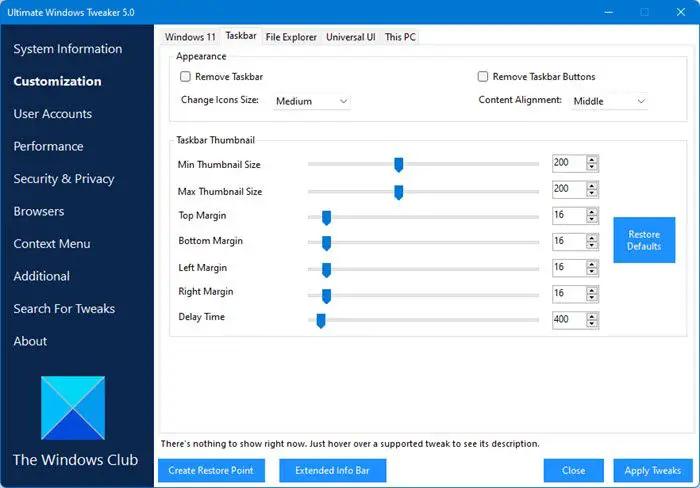Increase Max Thumbnail Size spinner up arrow

click(592, 186)
